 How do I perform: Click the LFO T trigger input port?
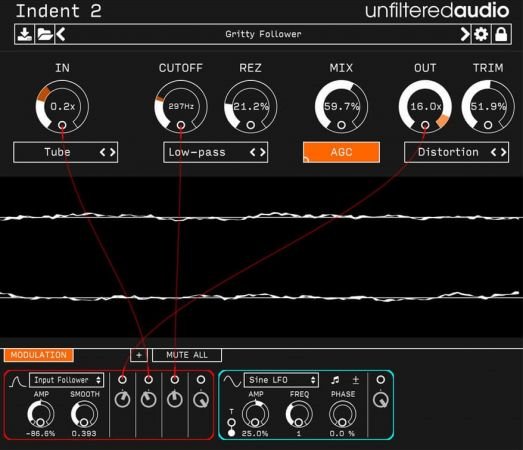[x=231, y=423]
